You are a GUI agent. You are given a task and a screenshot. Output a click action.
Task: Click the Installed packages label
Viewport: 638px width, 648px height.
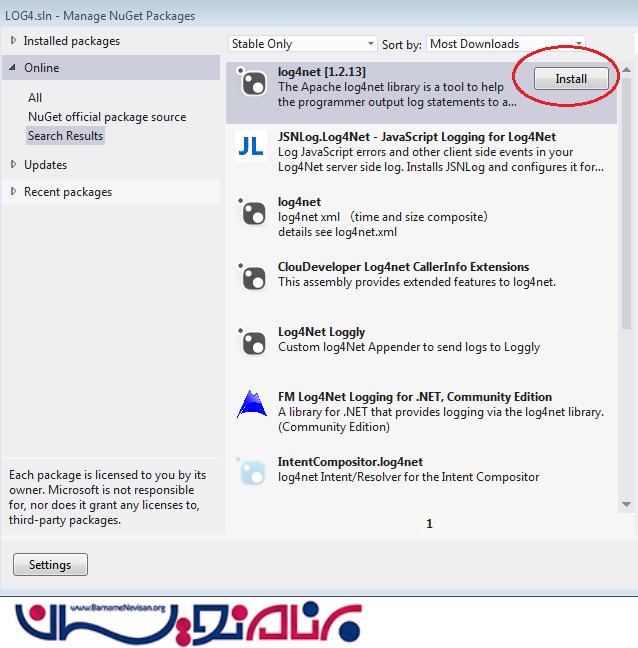71,41
